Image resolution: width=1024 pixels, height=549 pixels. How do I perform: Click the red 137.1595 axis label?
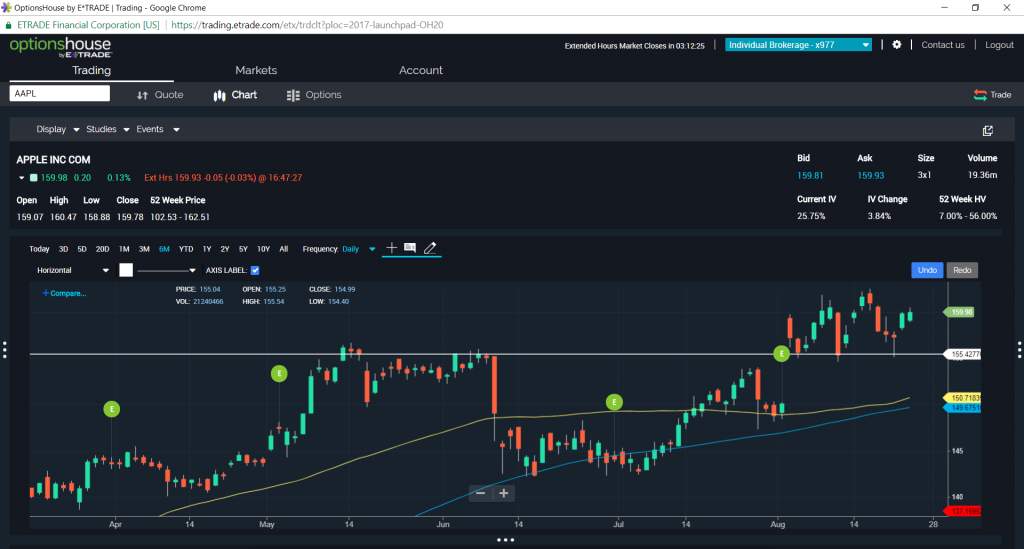coord(963,511)
